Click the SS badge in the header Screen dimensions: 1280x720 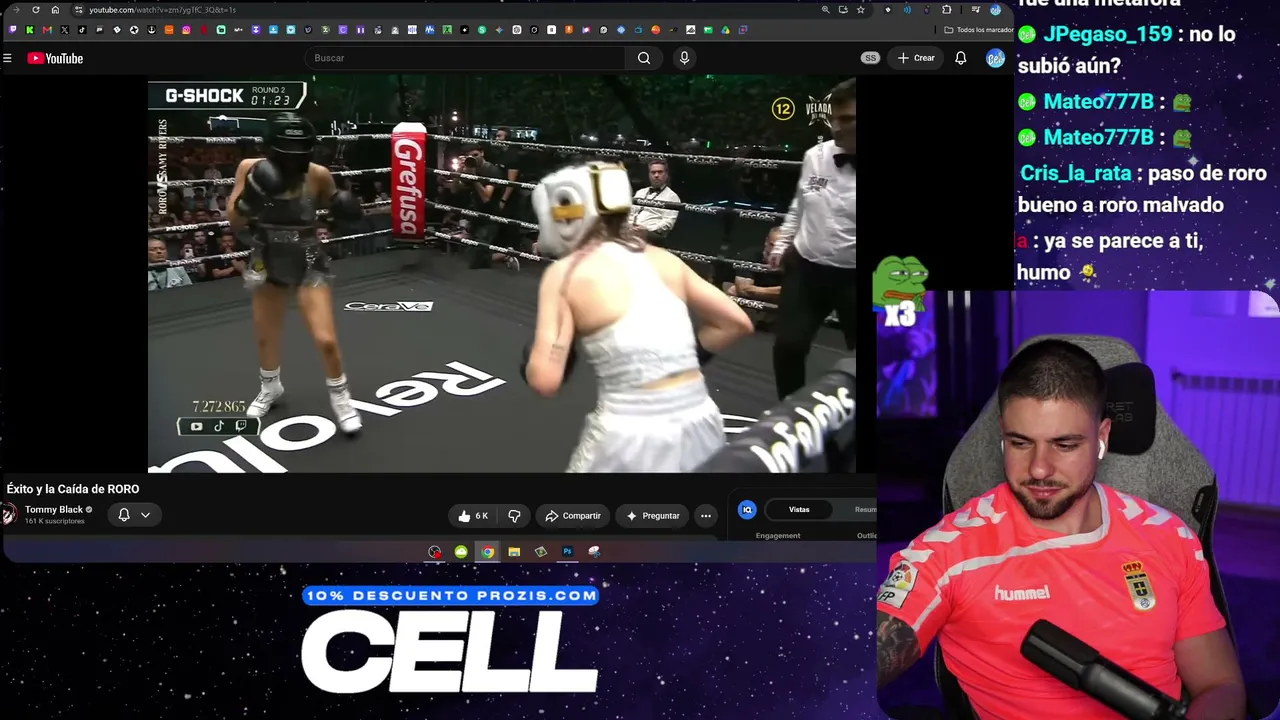tap(870, 58)
